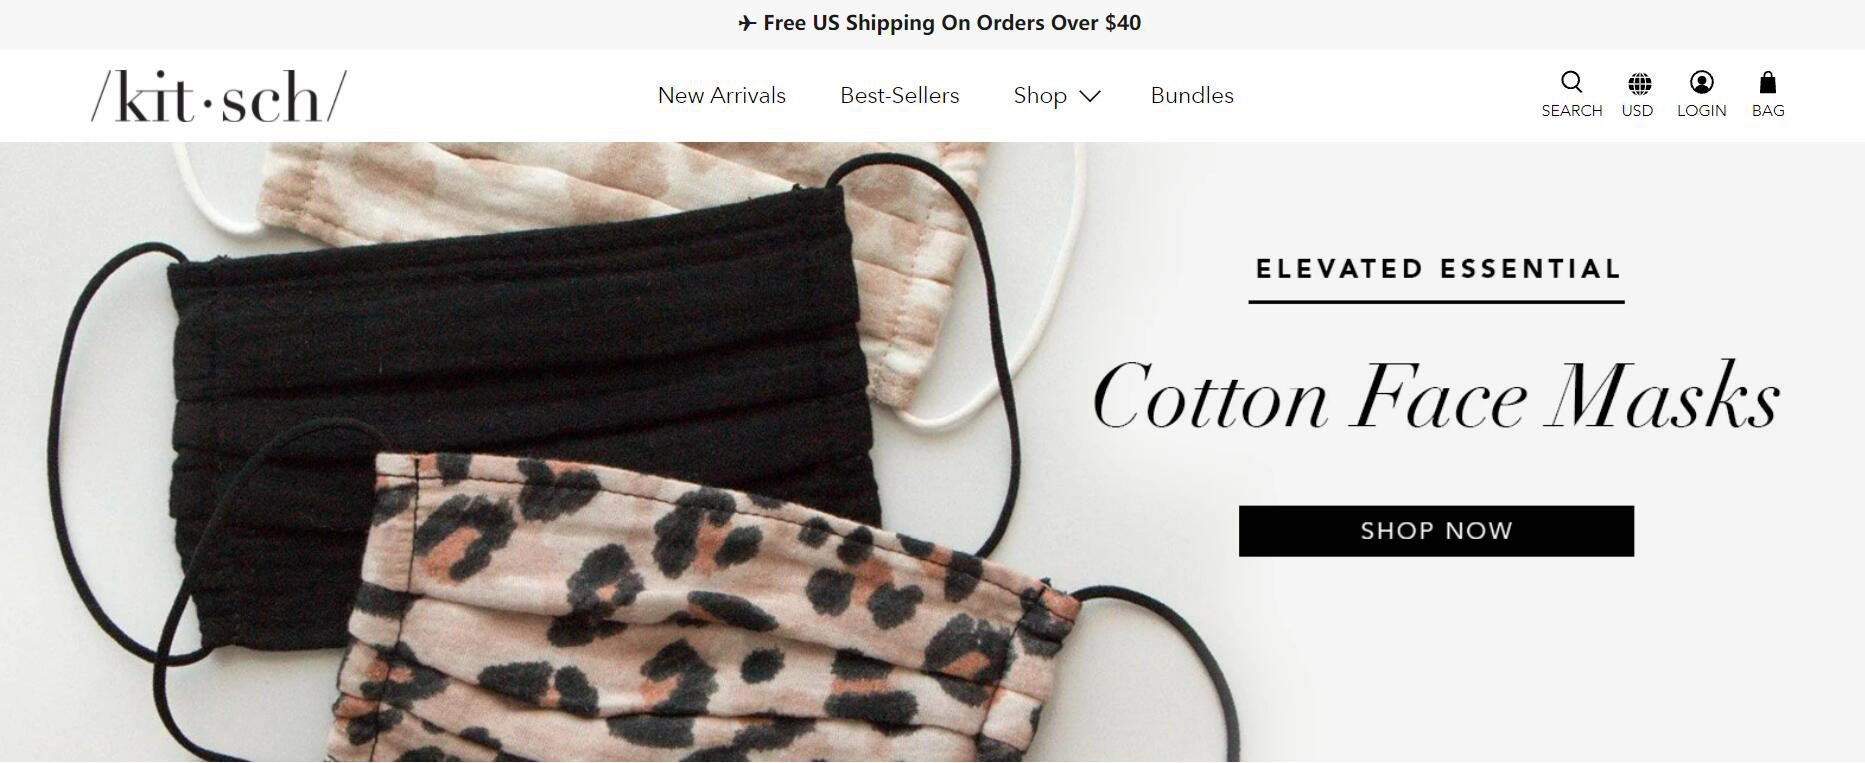Open the shopping bag icon
This screenshot has height=763, width=1865.
[x=1767, y=82]
